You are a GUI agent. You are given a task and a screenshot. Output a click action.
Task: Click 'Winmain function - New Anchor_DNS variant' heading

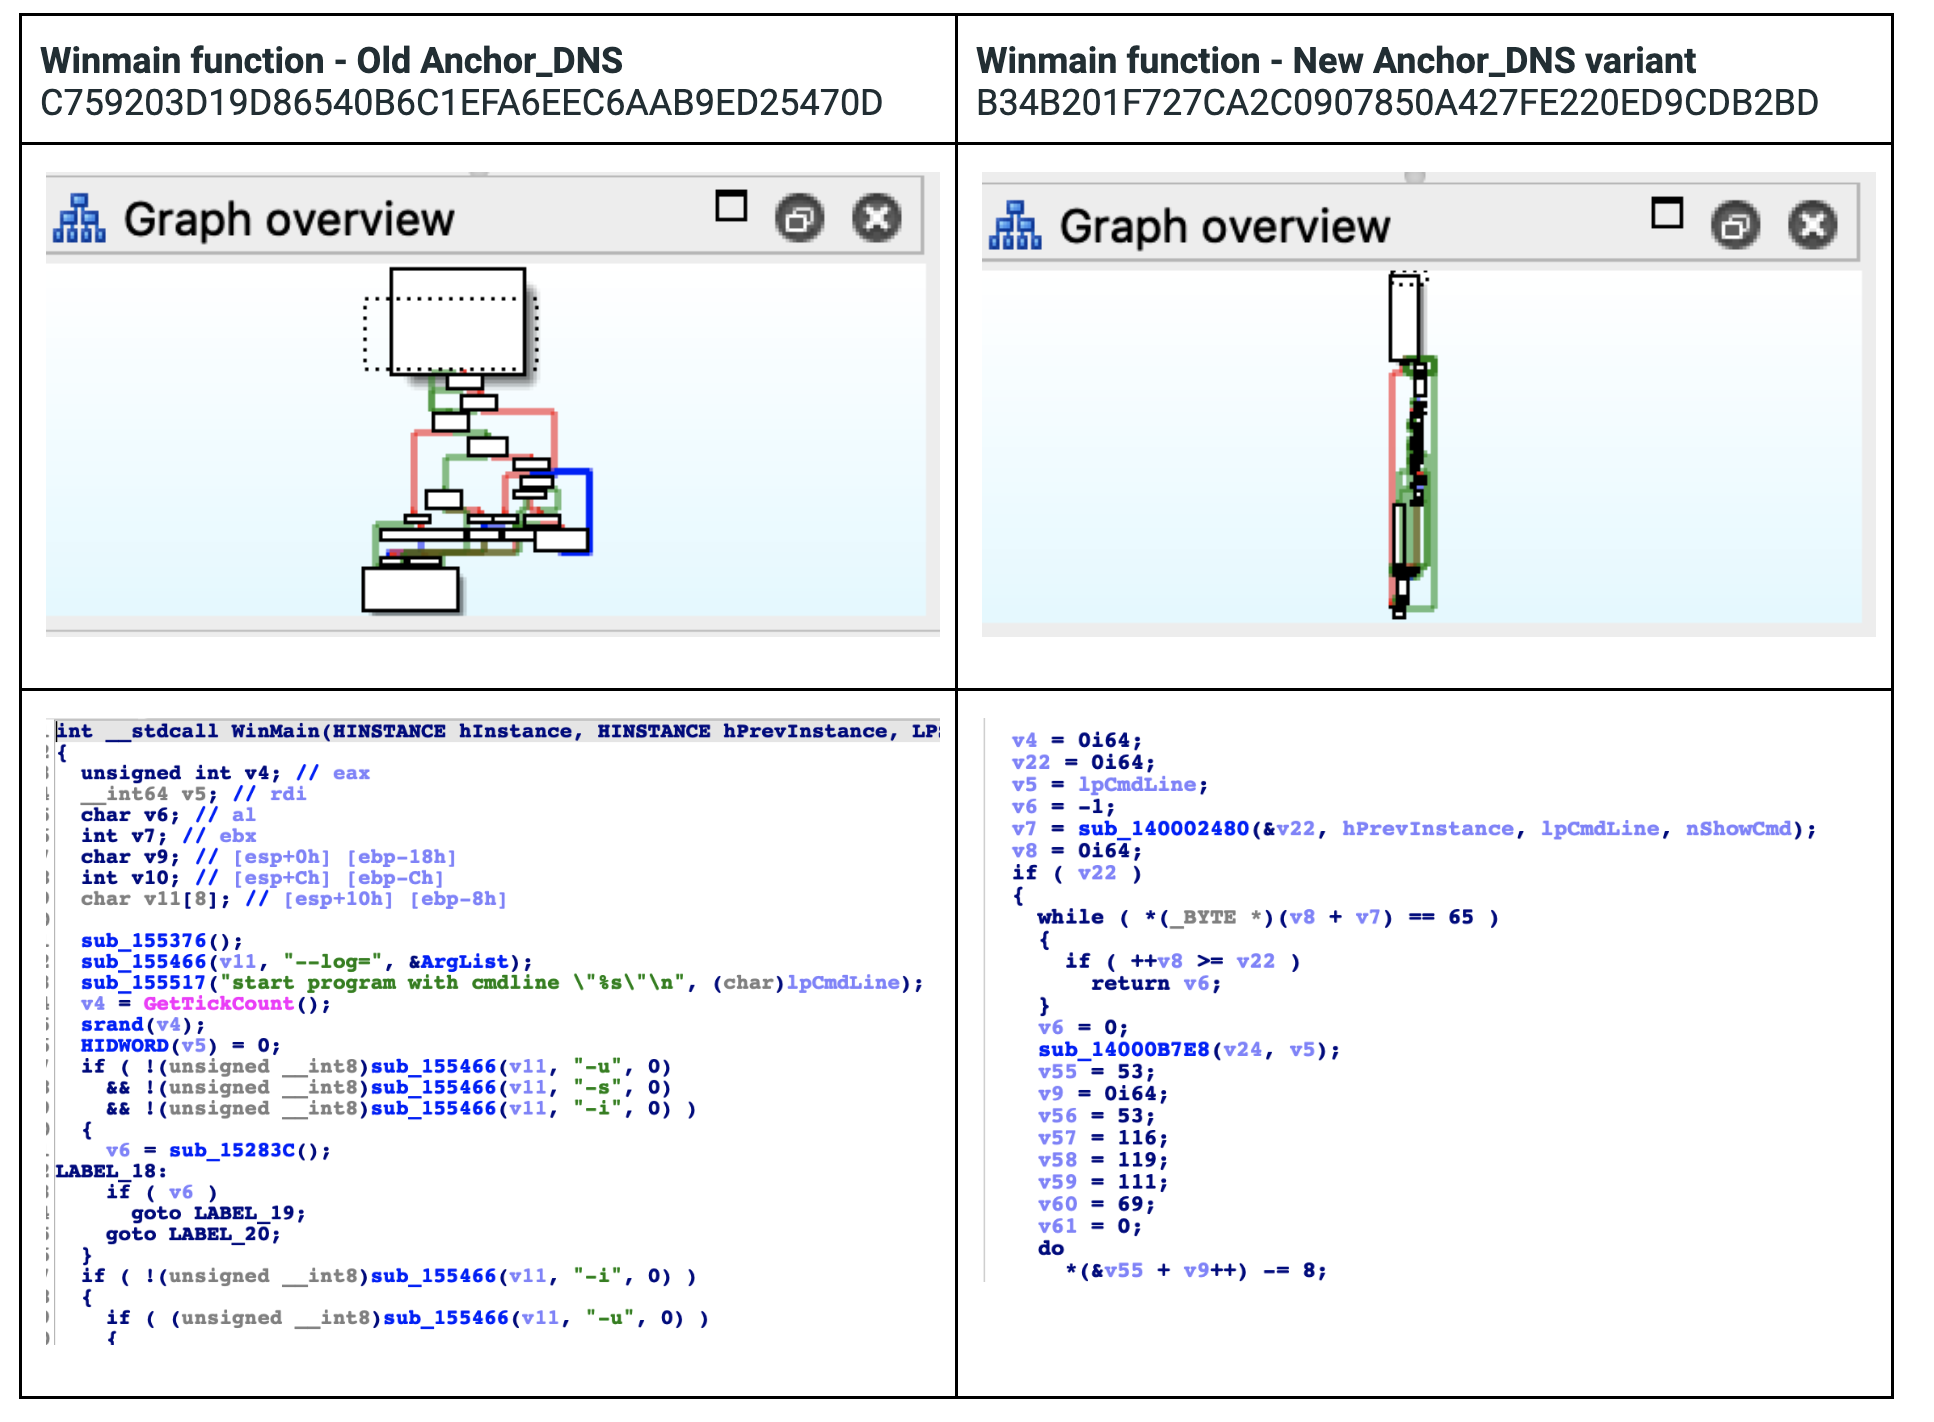1336,61
